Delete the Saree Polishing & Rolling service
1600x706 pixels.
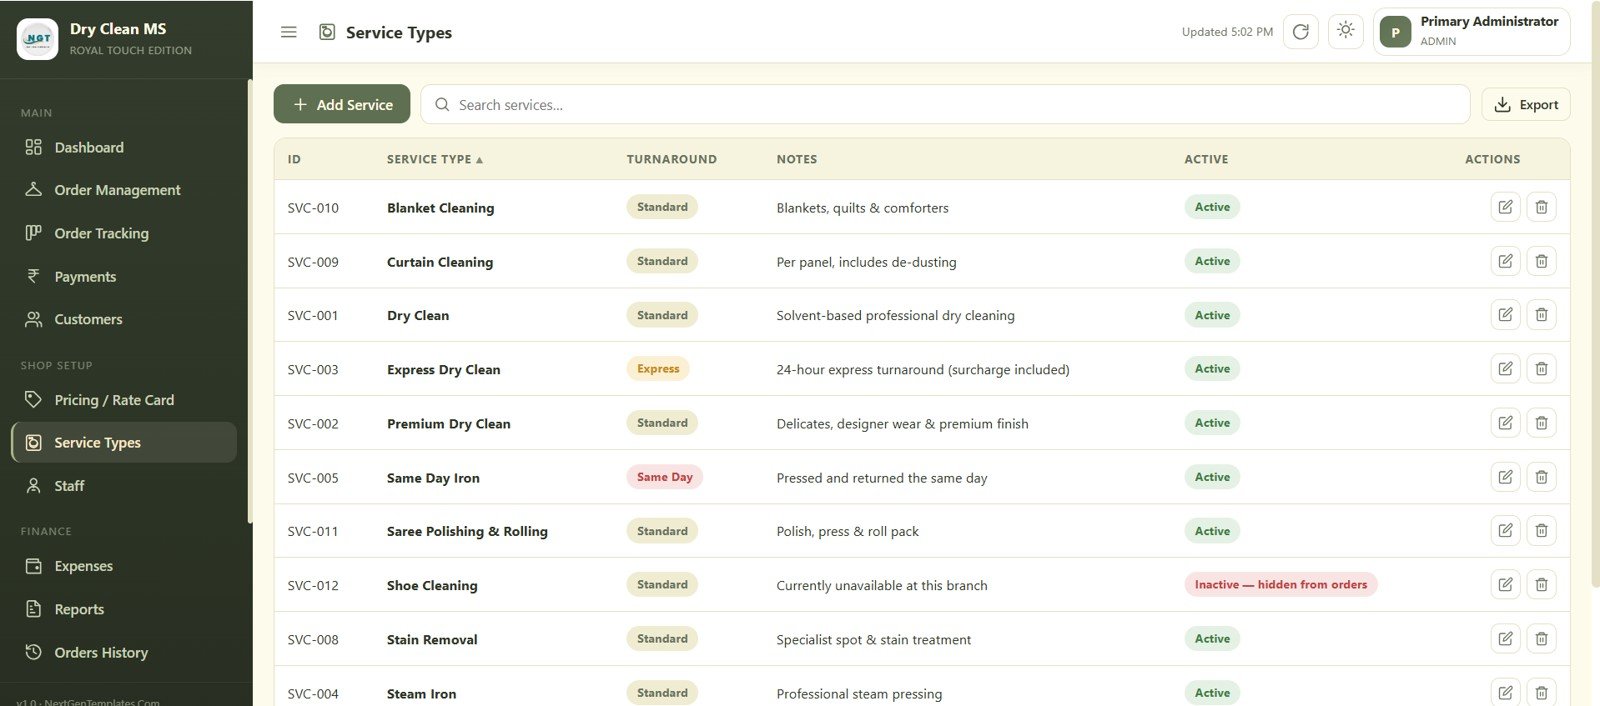tap(1541, 531)
